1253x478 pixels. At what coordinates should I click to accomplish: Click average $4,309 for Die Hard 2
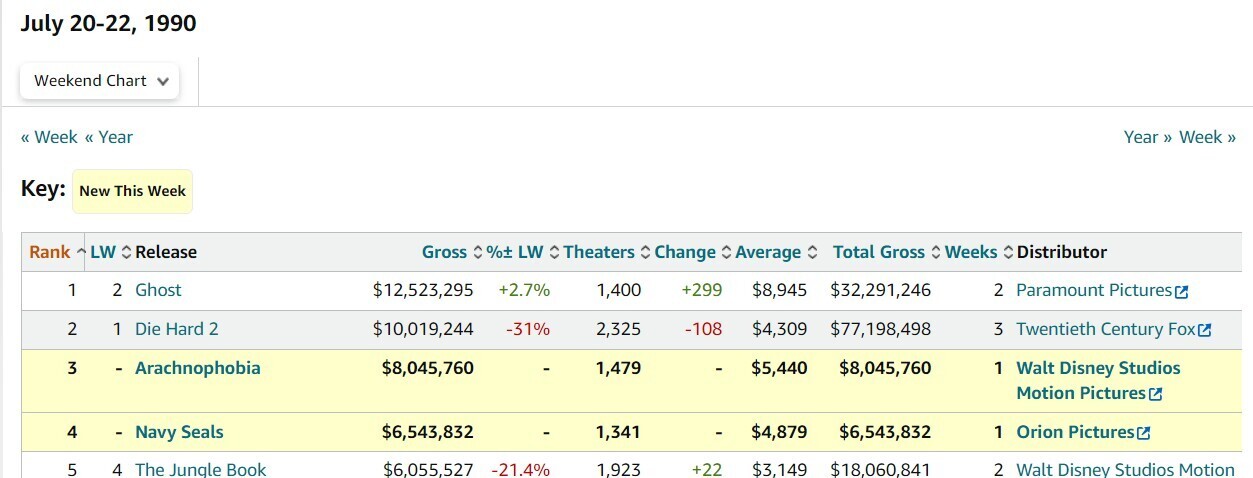(x=779, y=329)
